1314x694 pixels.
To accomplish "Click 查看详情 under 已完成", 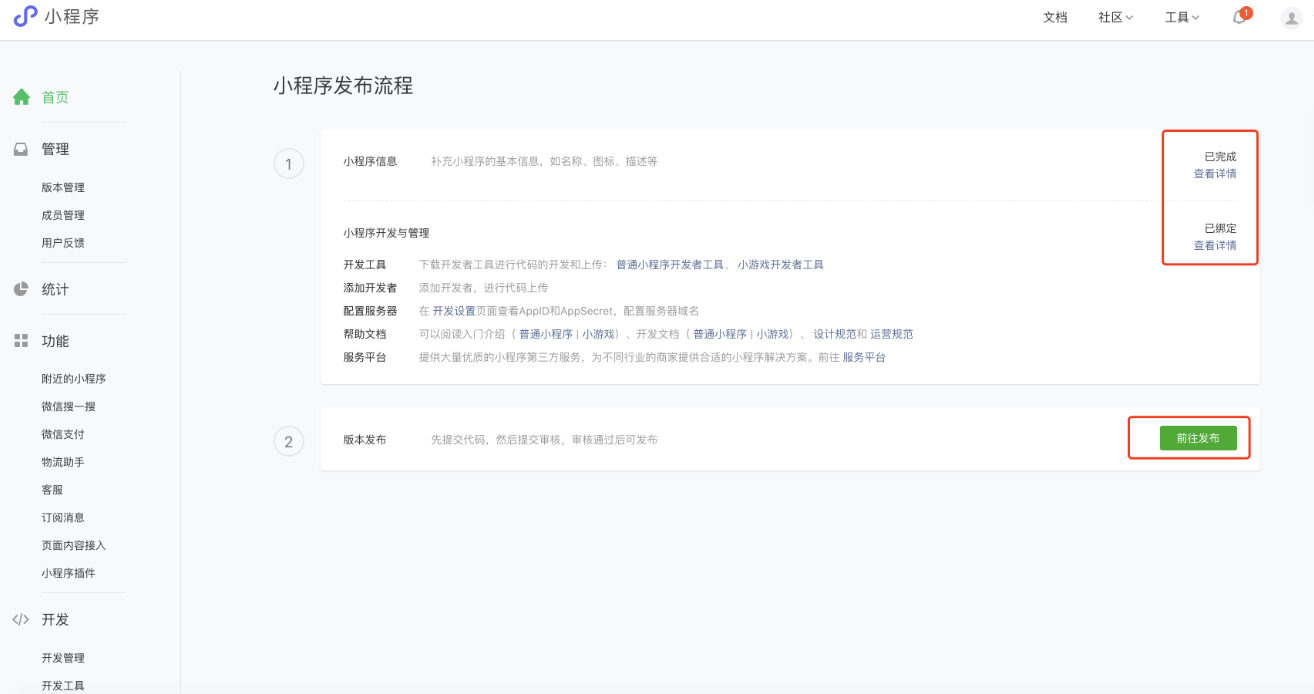I will (1214, 174).
